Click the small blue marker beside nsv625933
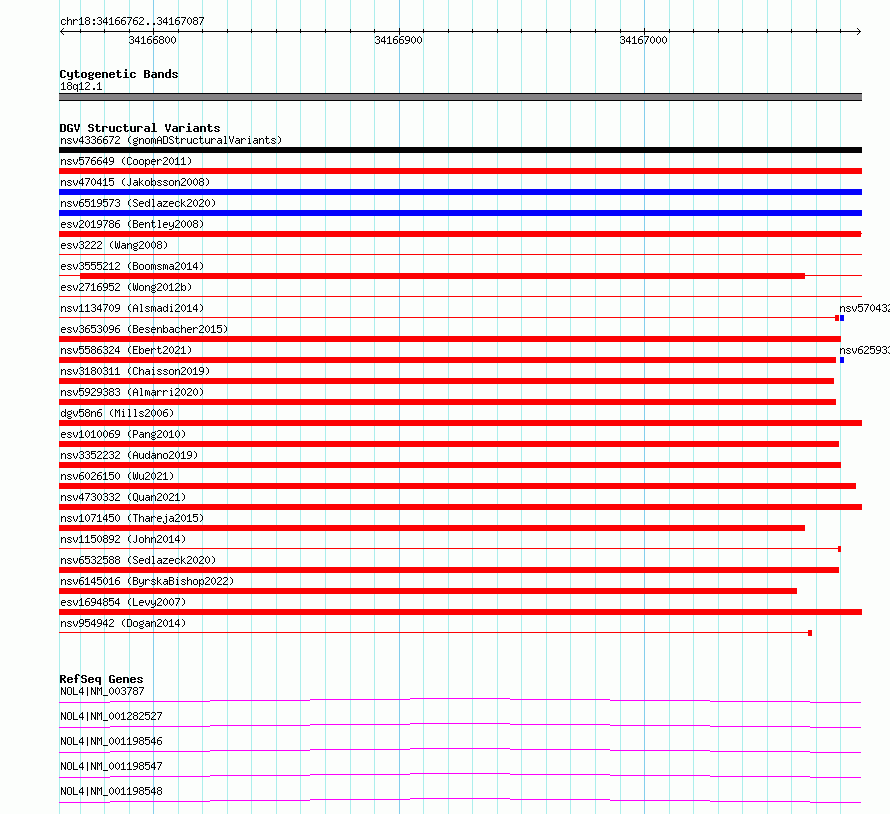 pos(842,360)
